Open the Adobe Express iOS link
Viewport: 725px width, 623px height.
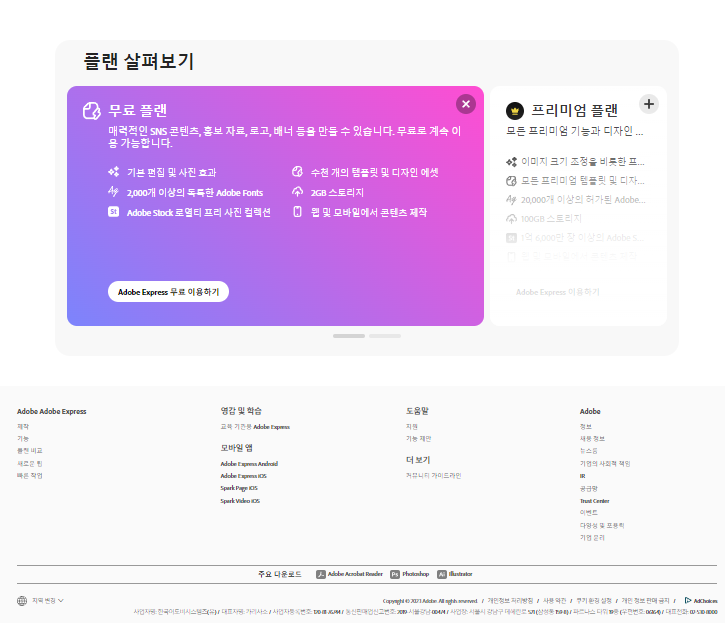pos(244,475)
